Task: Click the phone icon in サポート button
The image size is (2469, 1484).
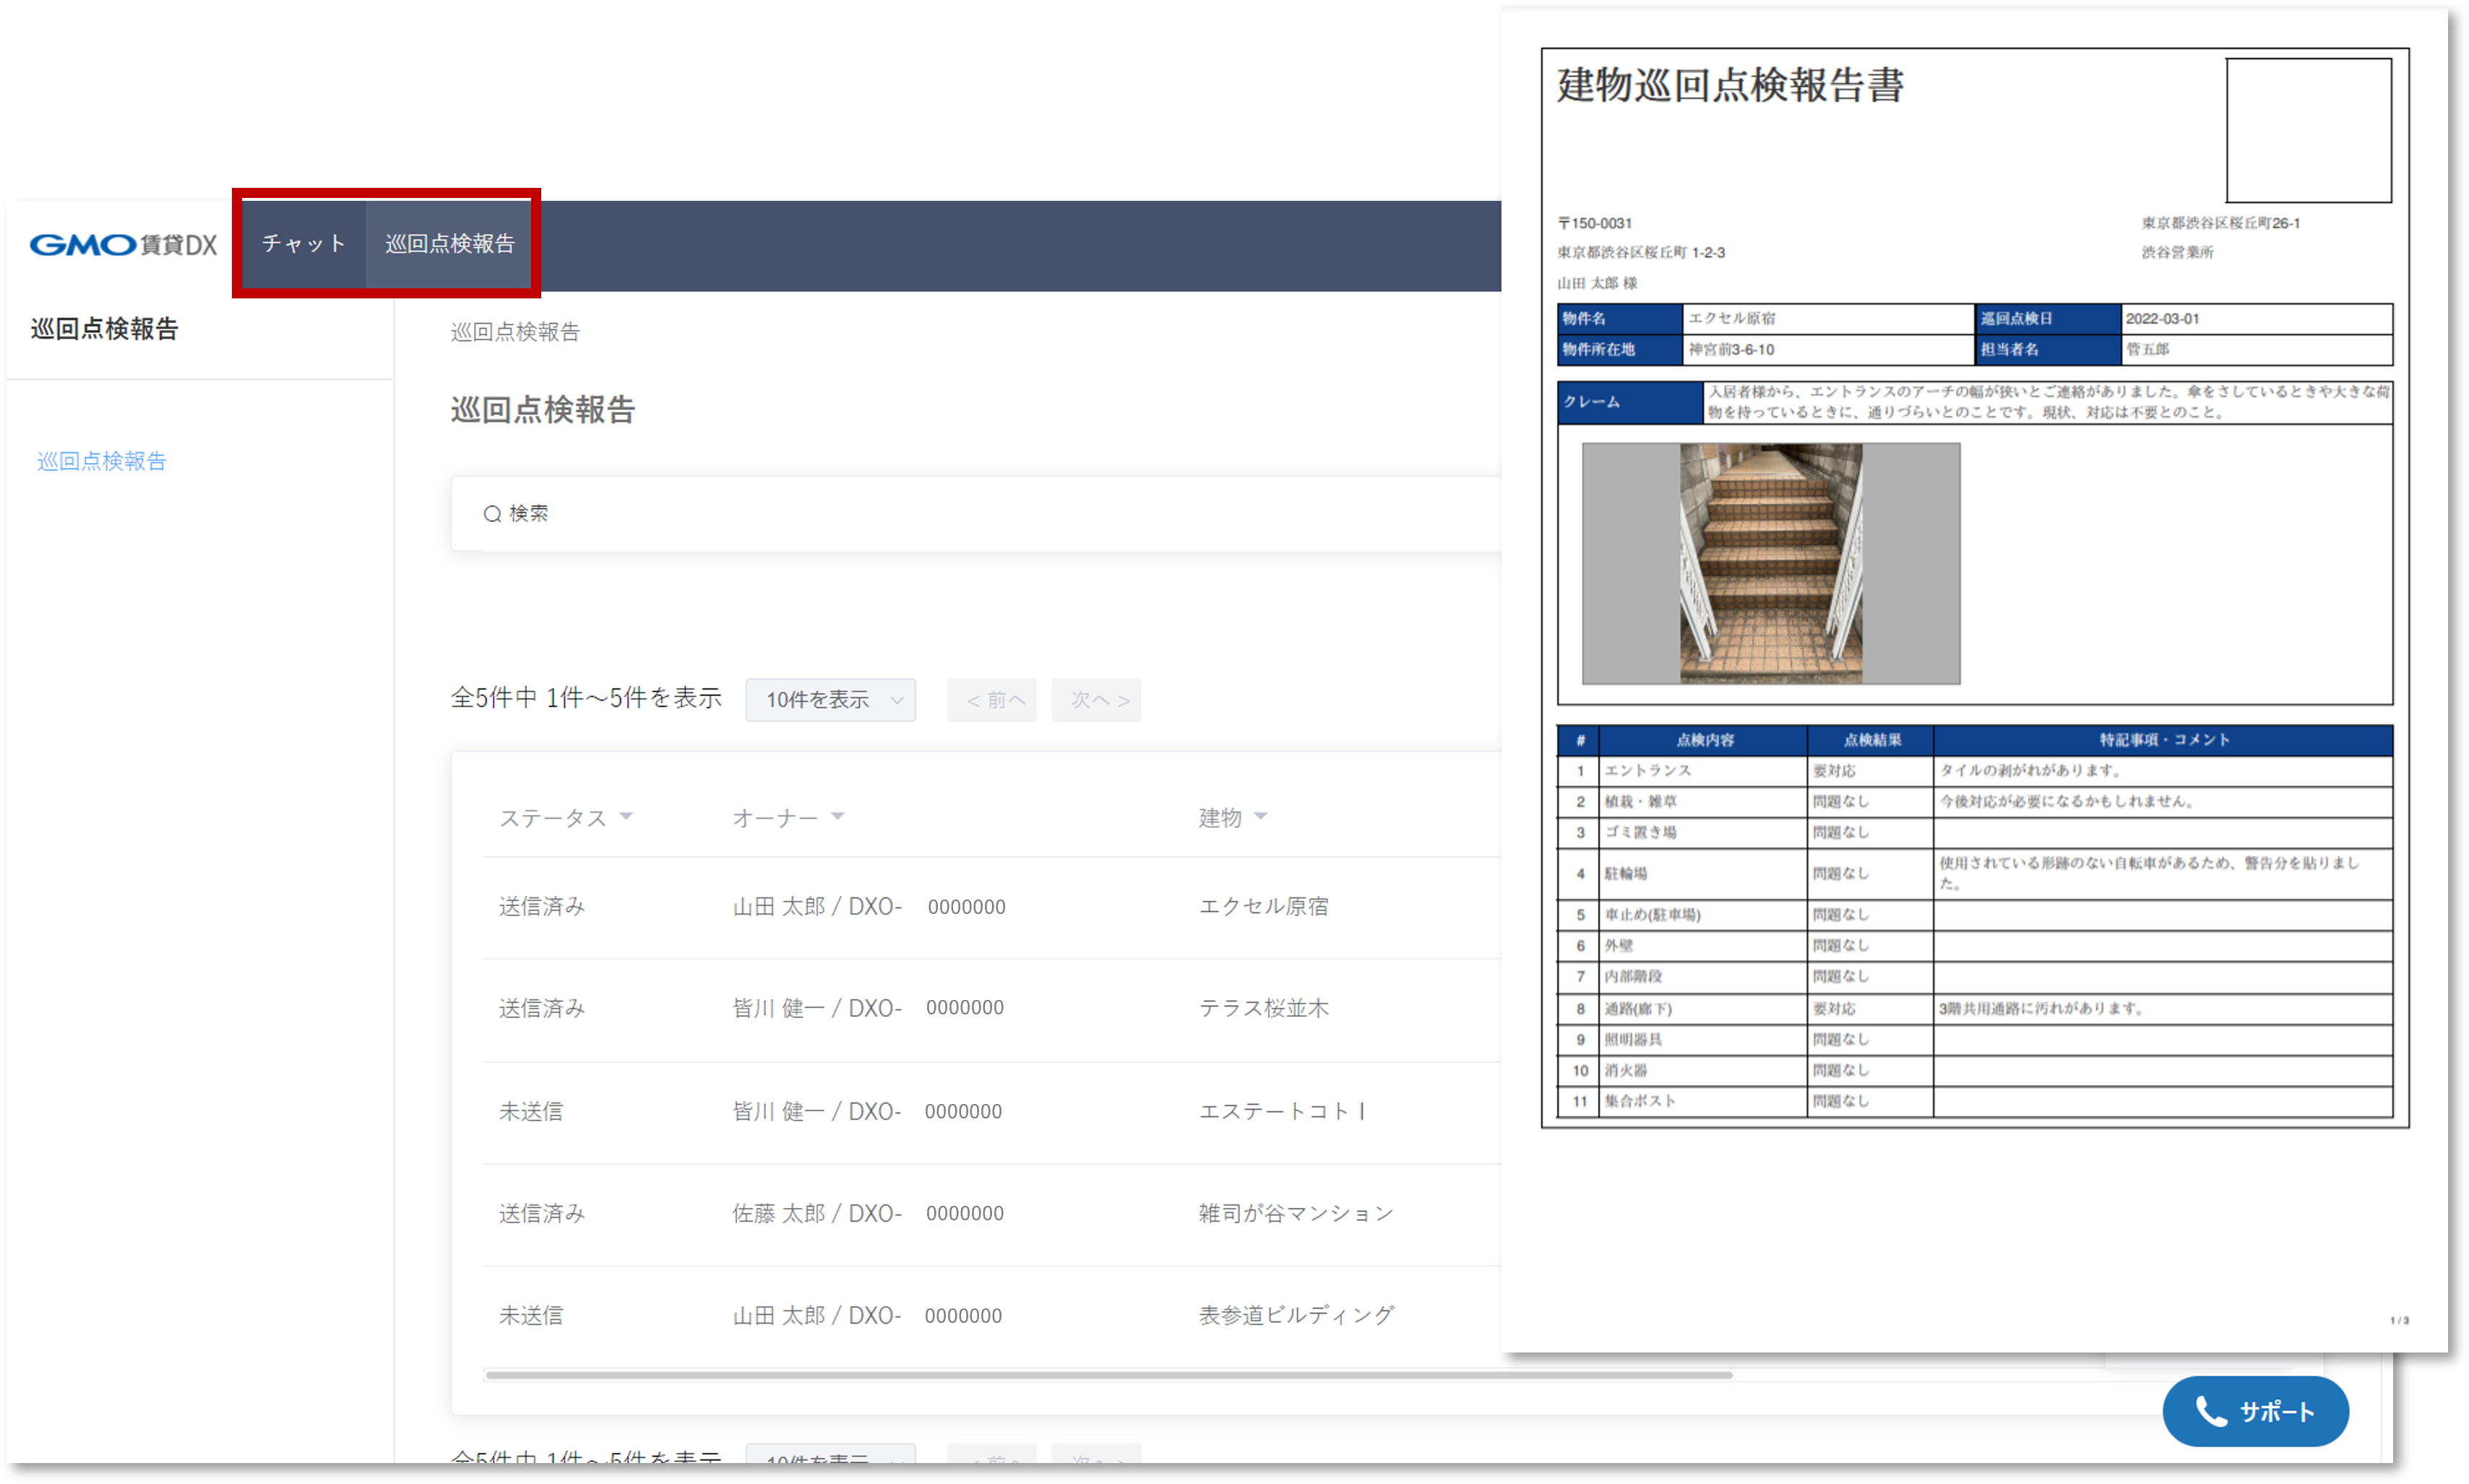Action: tap(2210, 1411)
